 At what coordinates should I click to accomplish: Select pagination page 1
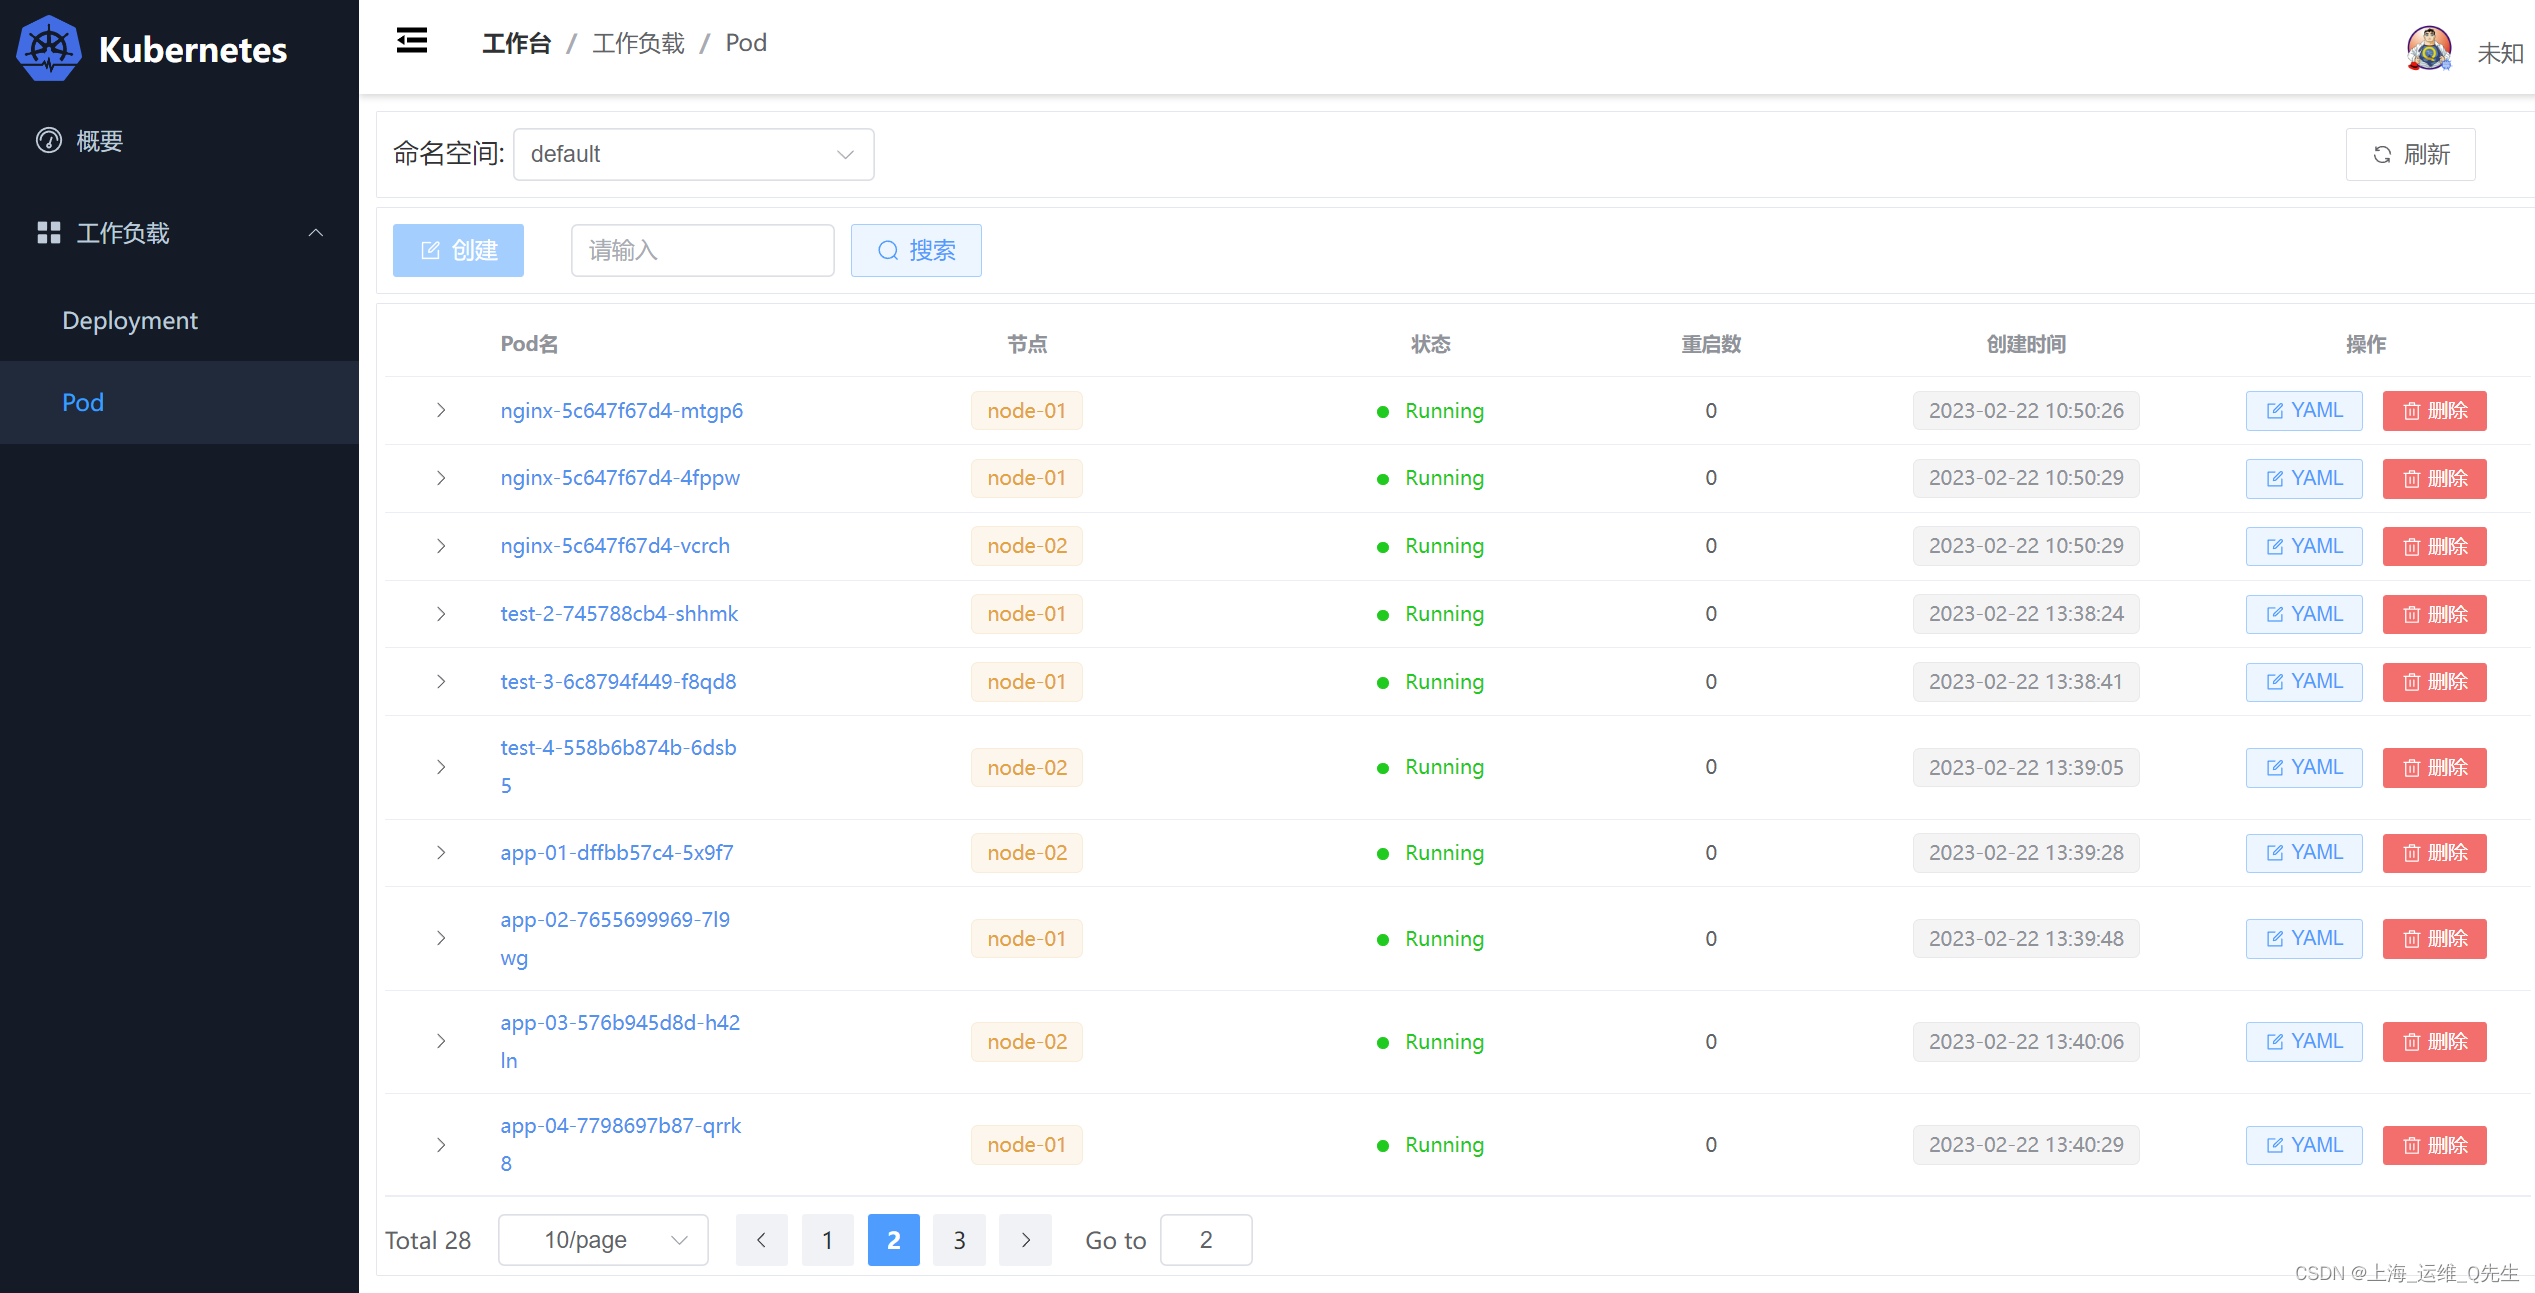click(828, 1240)
